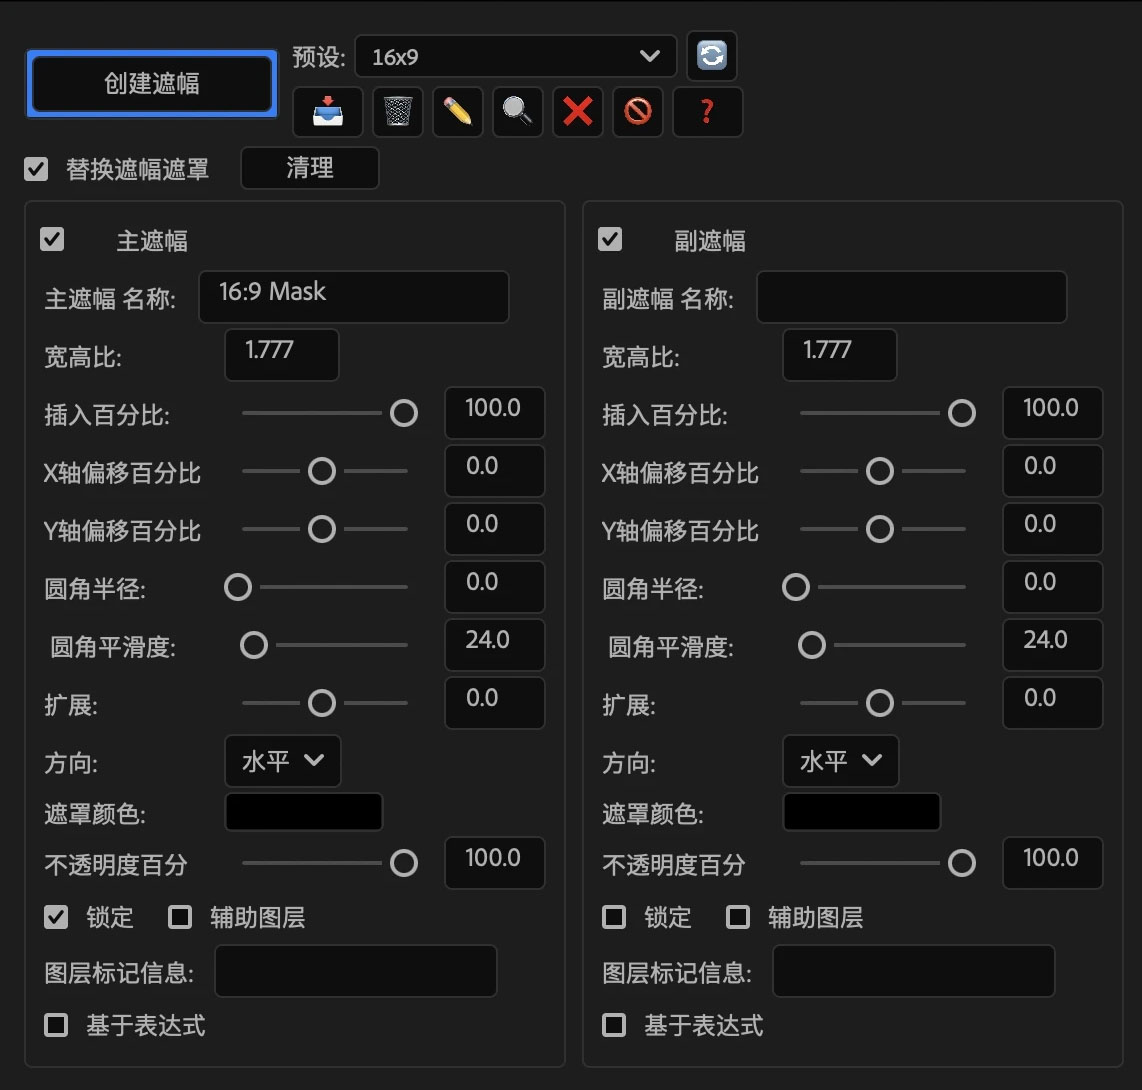The width and height of the screenshot is (1142, 1090).
Task: Enable 锁定 checkbox in the 副遮幅 panel
Action: coord(614,917)
